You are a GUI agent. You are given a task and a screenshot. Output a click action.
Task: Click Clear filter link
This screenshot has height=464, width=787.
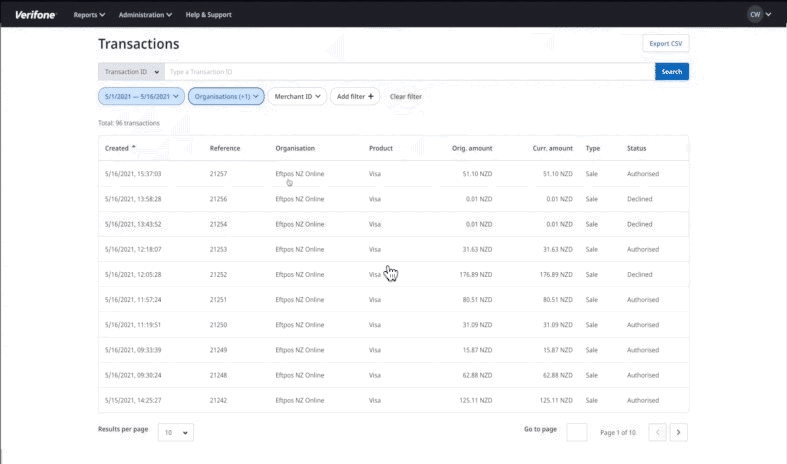405,96
